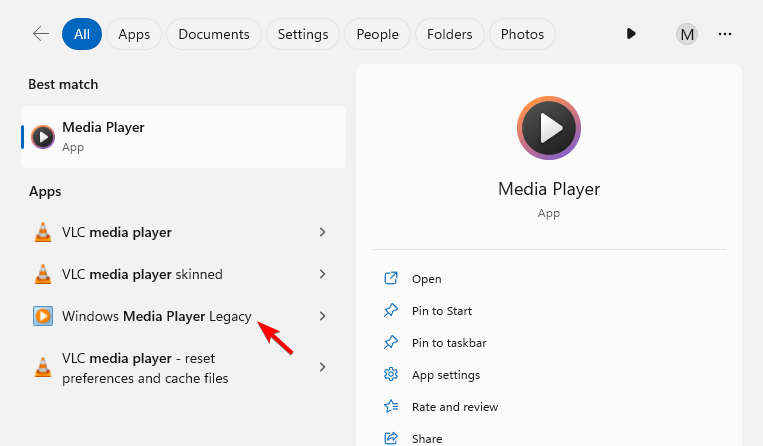Viewport: 763px width, 446px height.
Task: Switch to the Photos filter tab
Action: 522,34
